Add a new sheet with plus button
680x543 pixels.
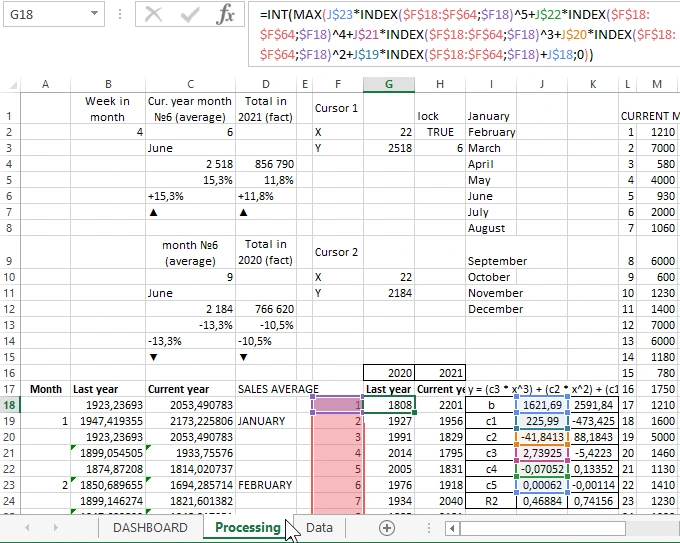click(386, 528)
